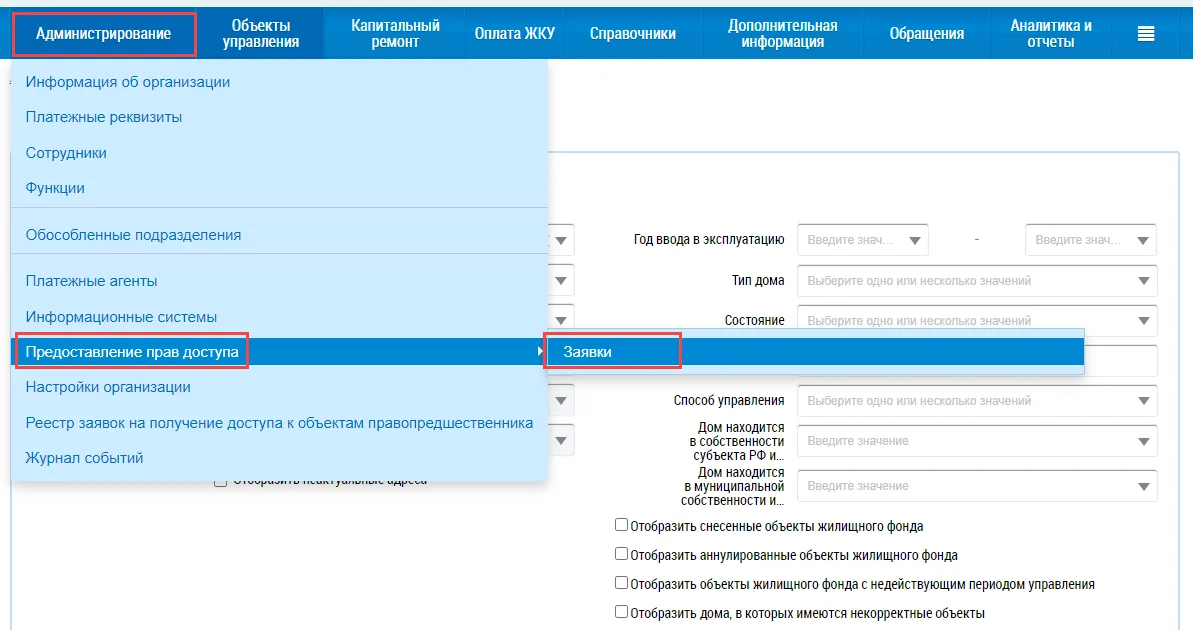The image size is (1193, 630).
Task: Switch to Аналитика и отчеты tab
Action: [1050, 33]
